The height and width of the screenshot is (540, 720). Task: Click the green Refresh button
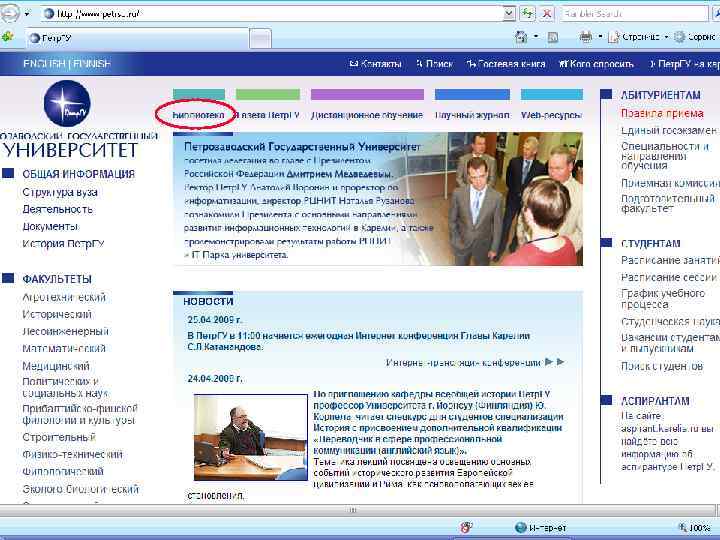pyautogui.click(x=528, y=13)
